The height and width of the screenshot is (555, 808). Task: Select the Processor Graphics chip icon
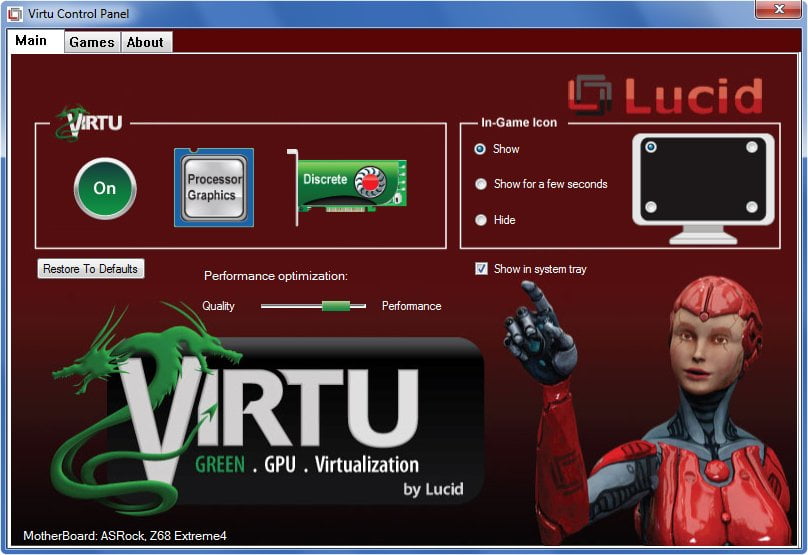[x=214, y=188]
